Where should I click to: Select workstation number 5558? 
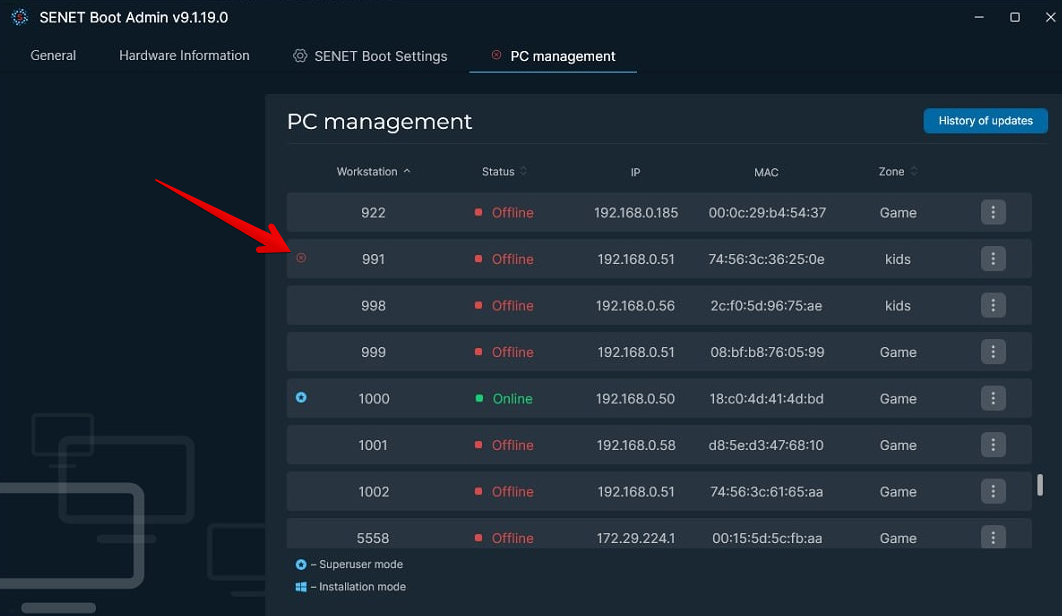click(373, 538)
